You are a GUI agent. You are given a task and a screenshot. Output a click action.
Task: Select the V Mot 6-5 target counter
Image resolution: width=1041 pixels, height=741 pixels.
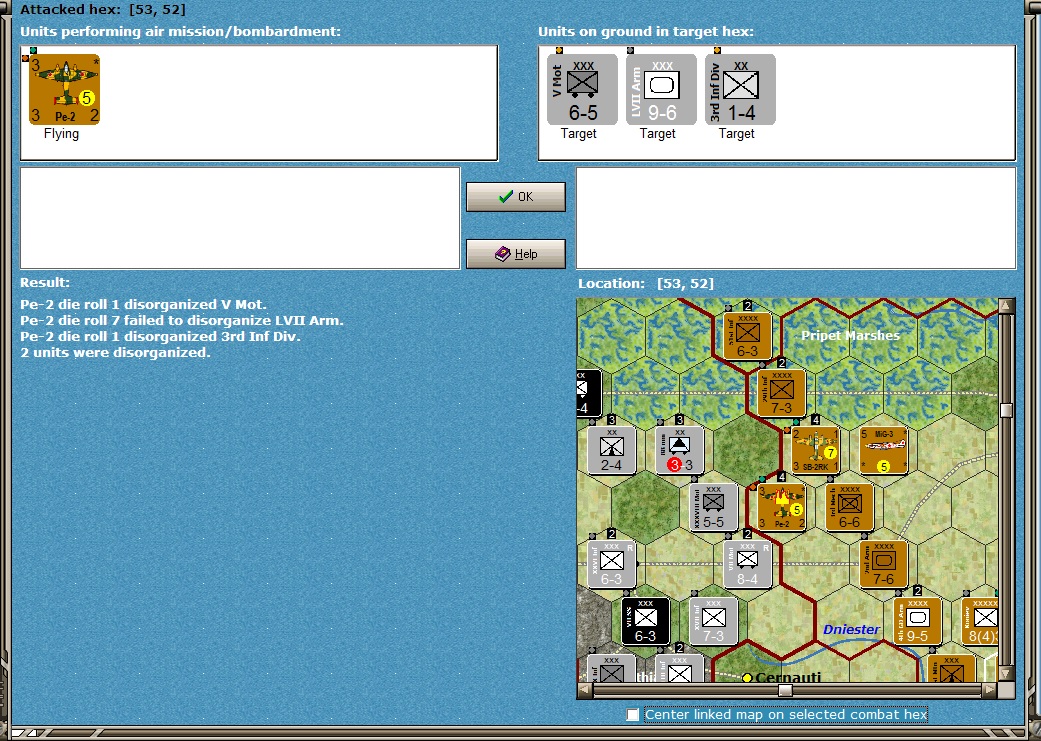(582, 90)
